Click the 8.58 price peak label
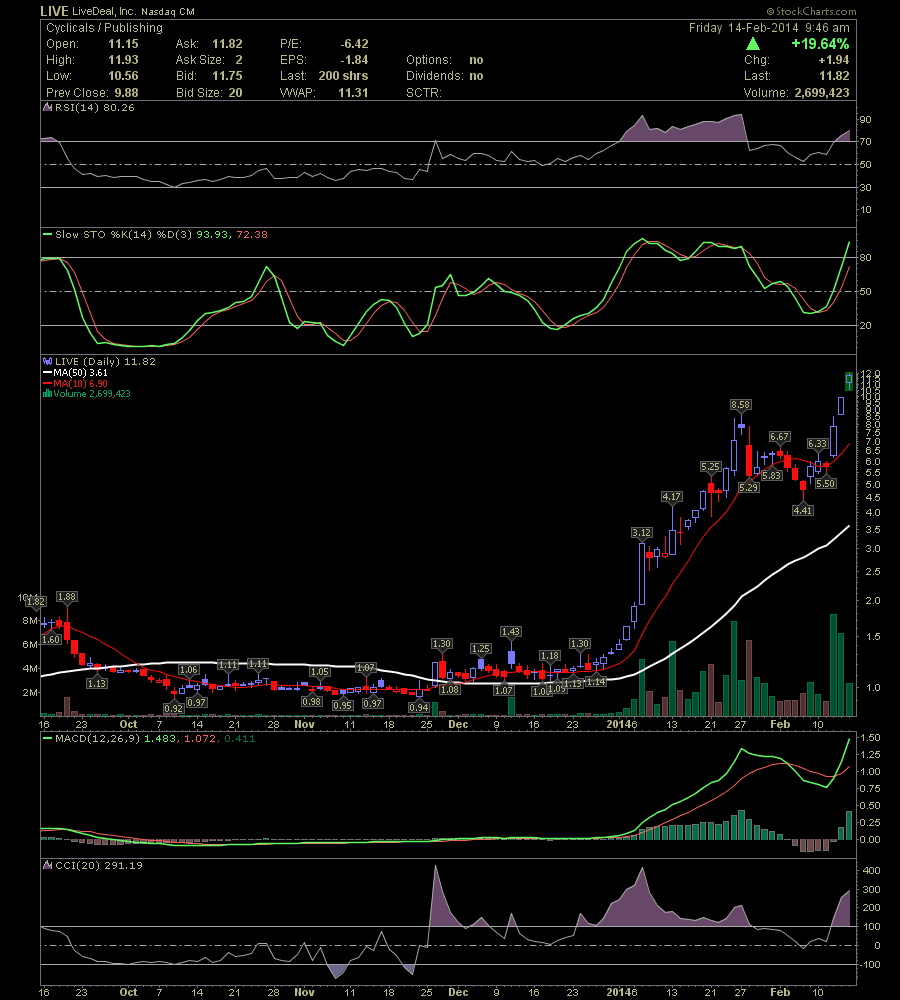The image size is (900, 1000). pyautogui.click(x=741, y=404)
